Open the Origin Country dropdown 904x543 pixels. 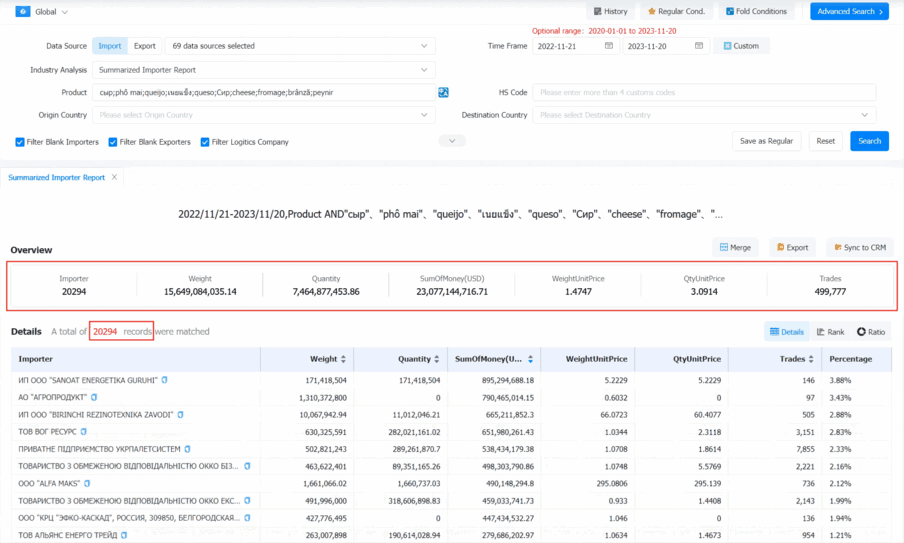point(263,115)
